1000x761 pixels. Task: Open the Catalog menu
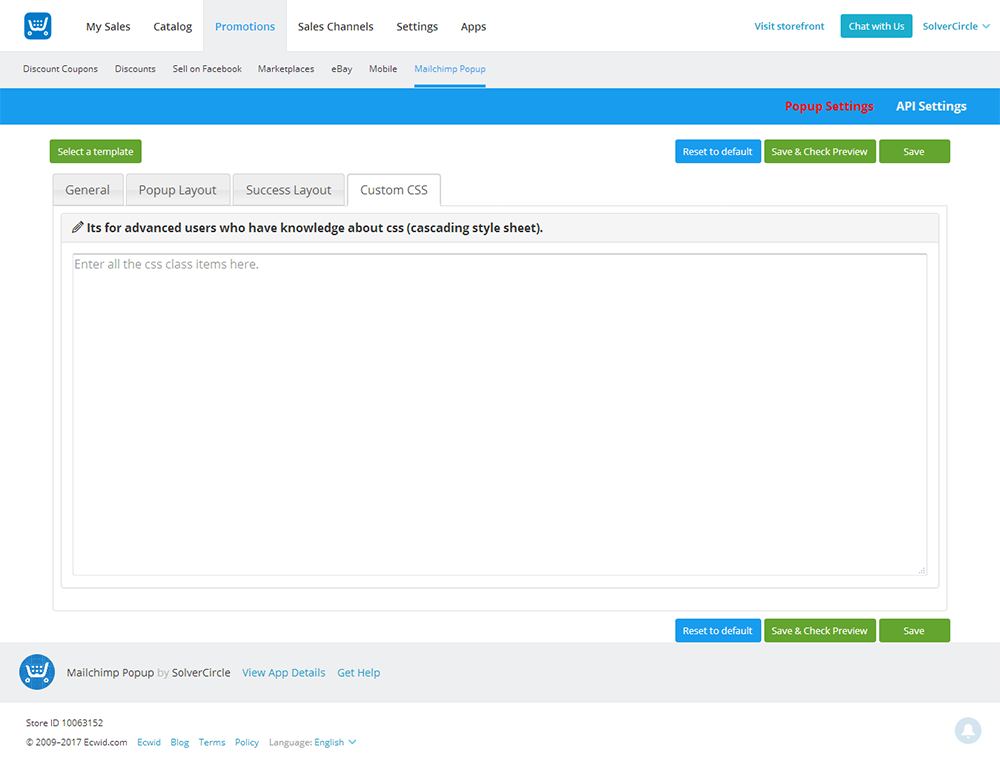(x=172, y=26)
